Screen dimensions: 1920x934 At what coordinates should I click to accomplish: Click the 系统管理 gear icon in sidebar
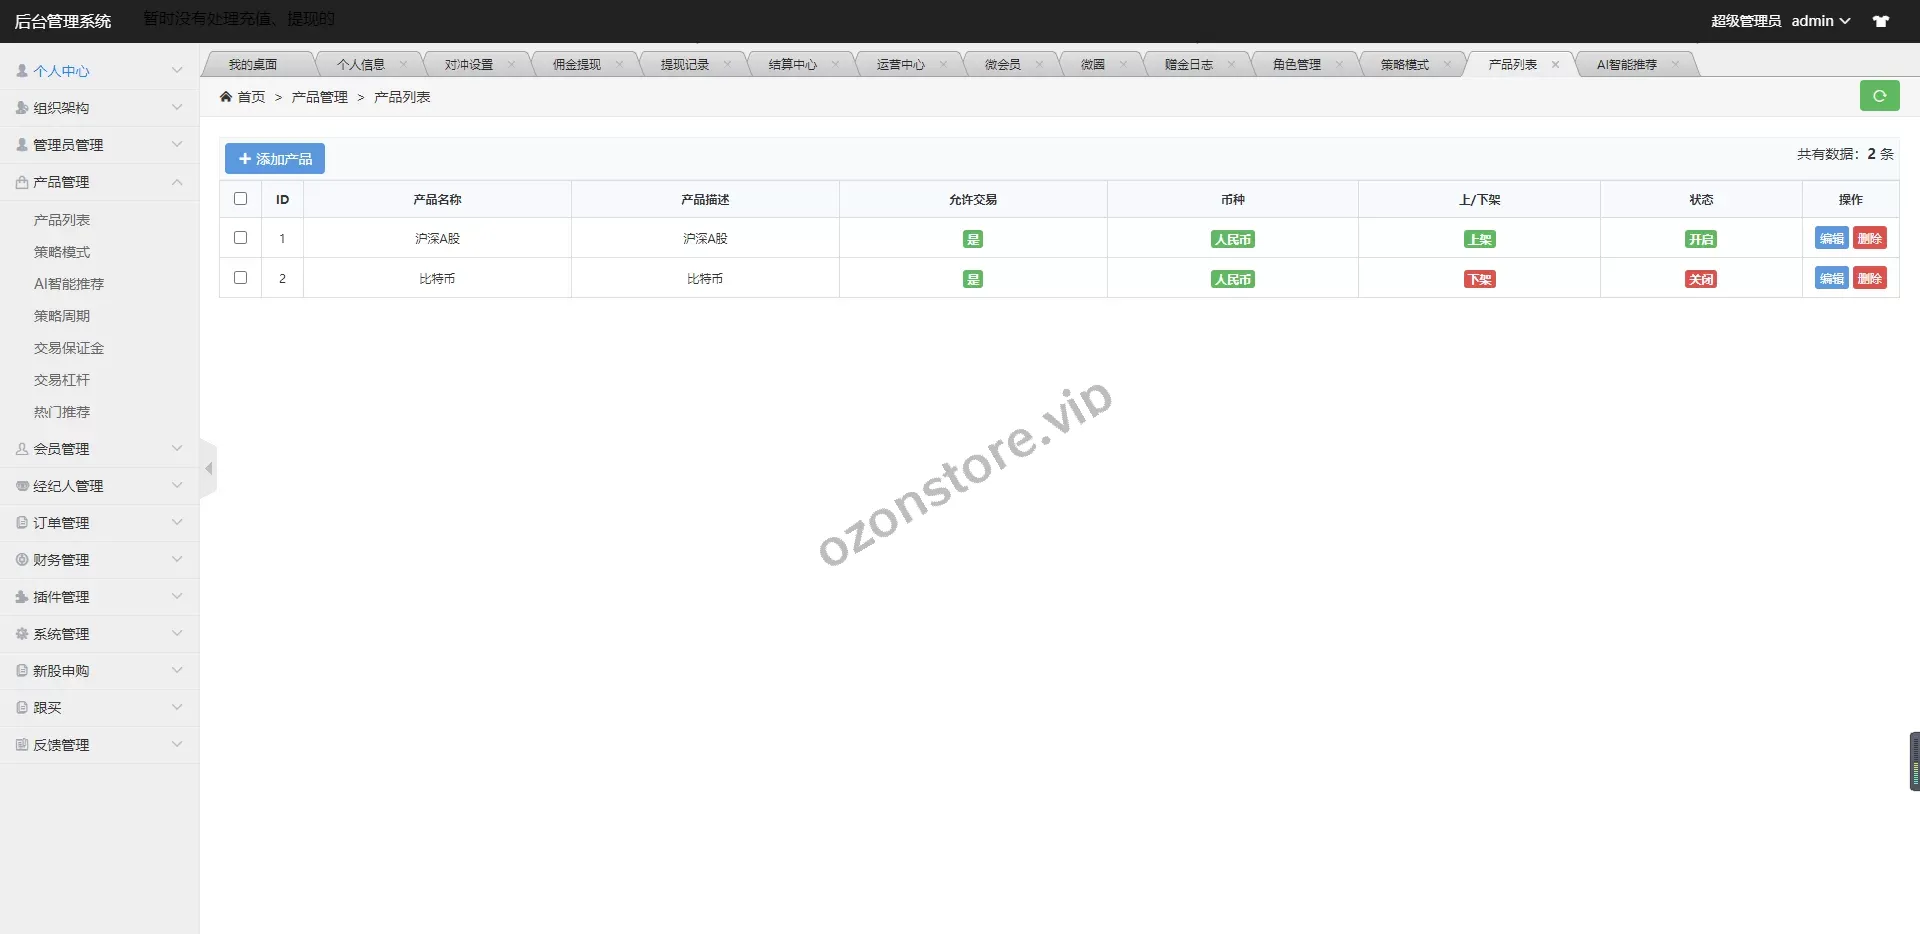22,634
